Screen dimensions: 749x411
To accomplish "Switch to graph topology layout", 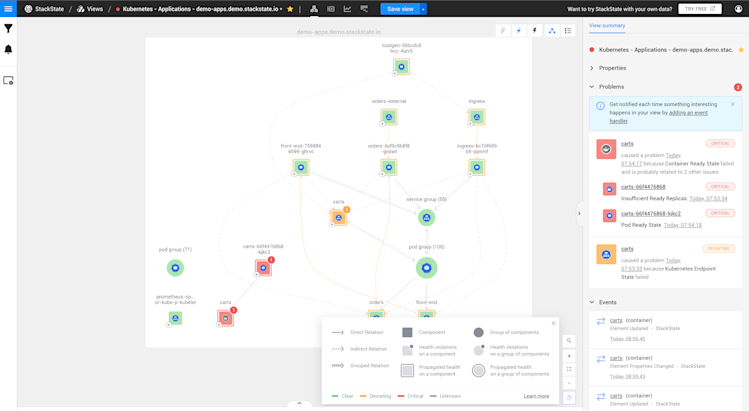I will click(x=552, y=31).
